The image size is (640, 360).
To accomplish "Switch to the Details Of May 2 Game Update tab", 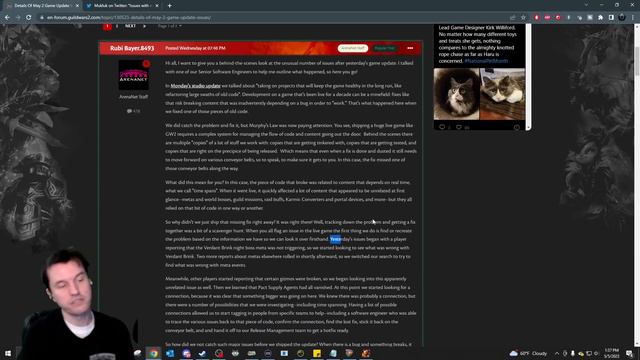I will pyautogui.click(x=42, y=6).
